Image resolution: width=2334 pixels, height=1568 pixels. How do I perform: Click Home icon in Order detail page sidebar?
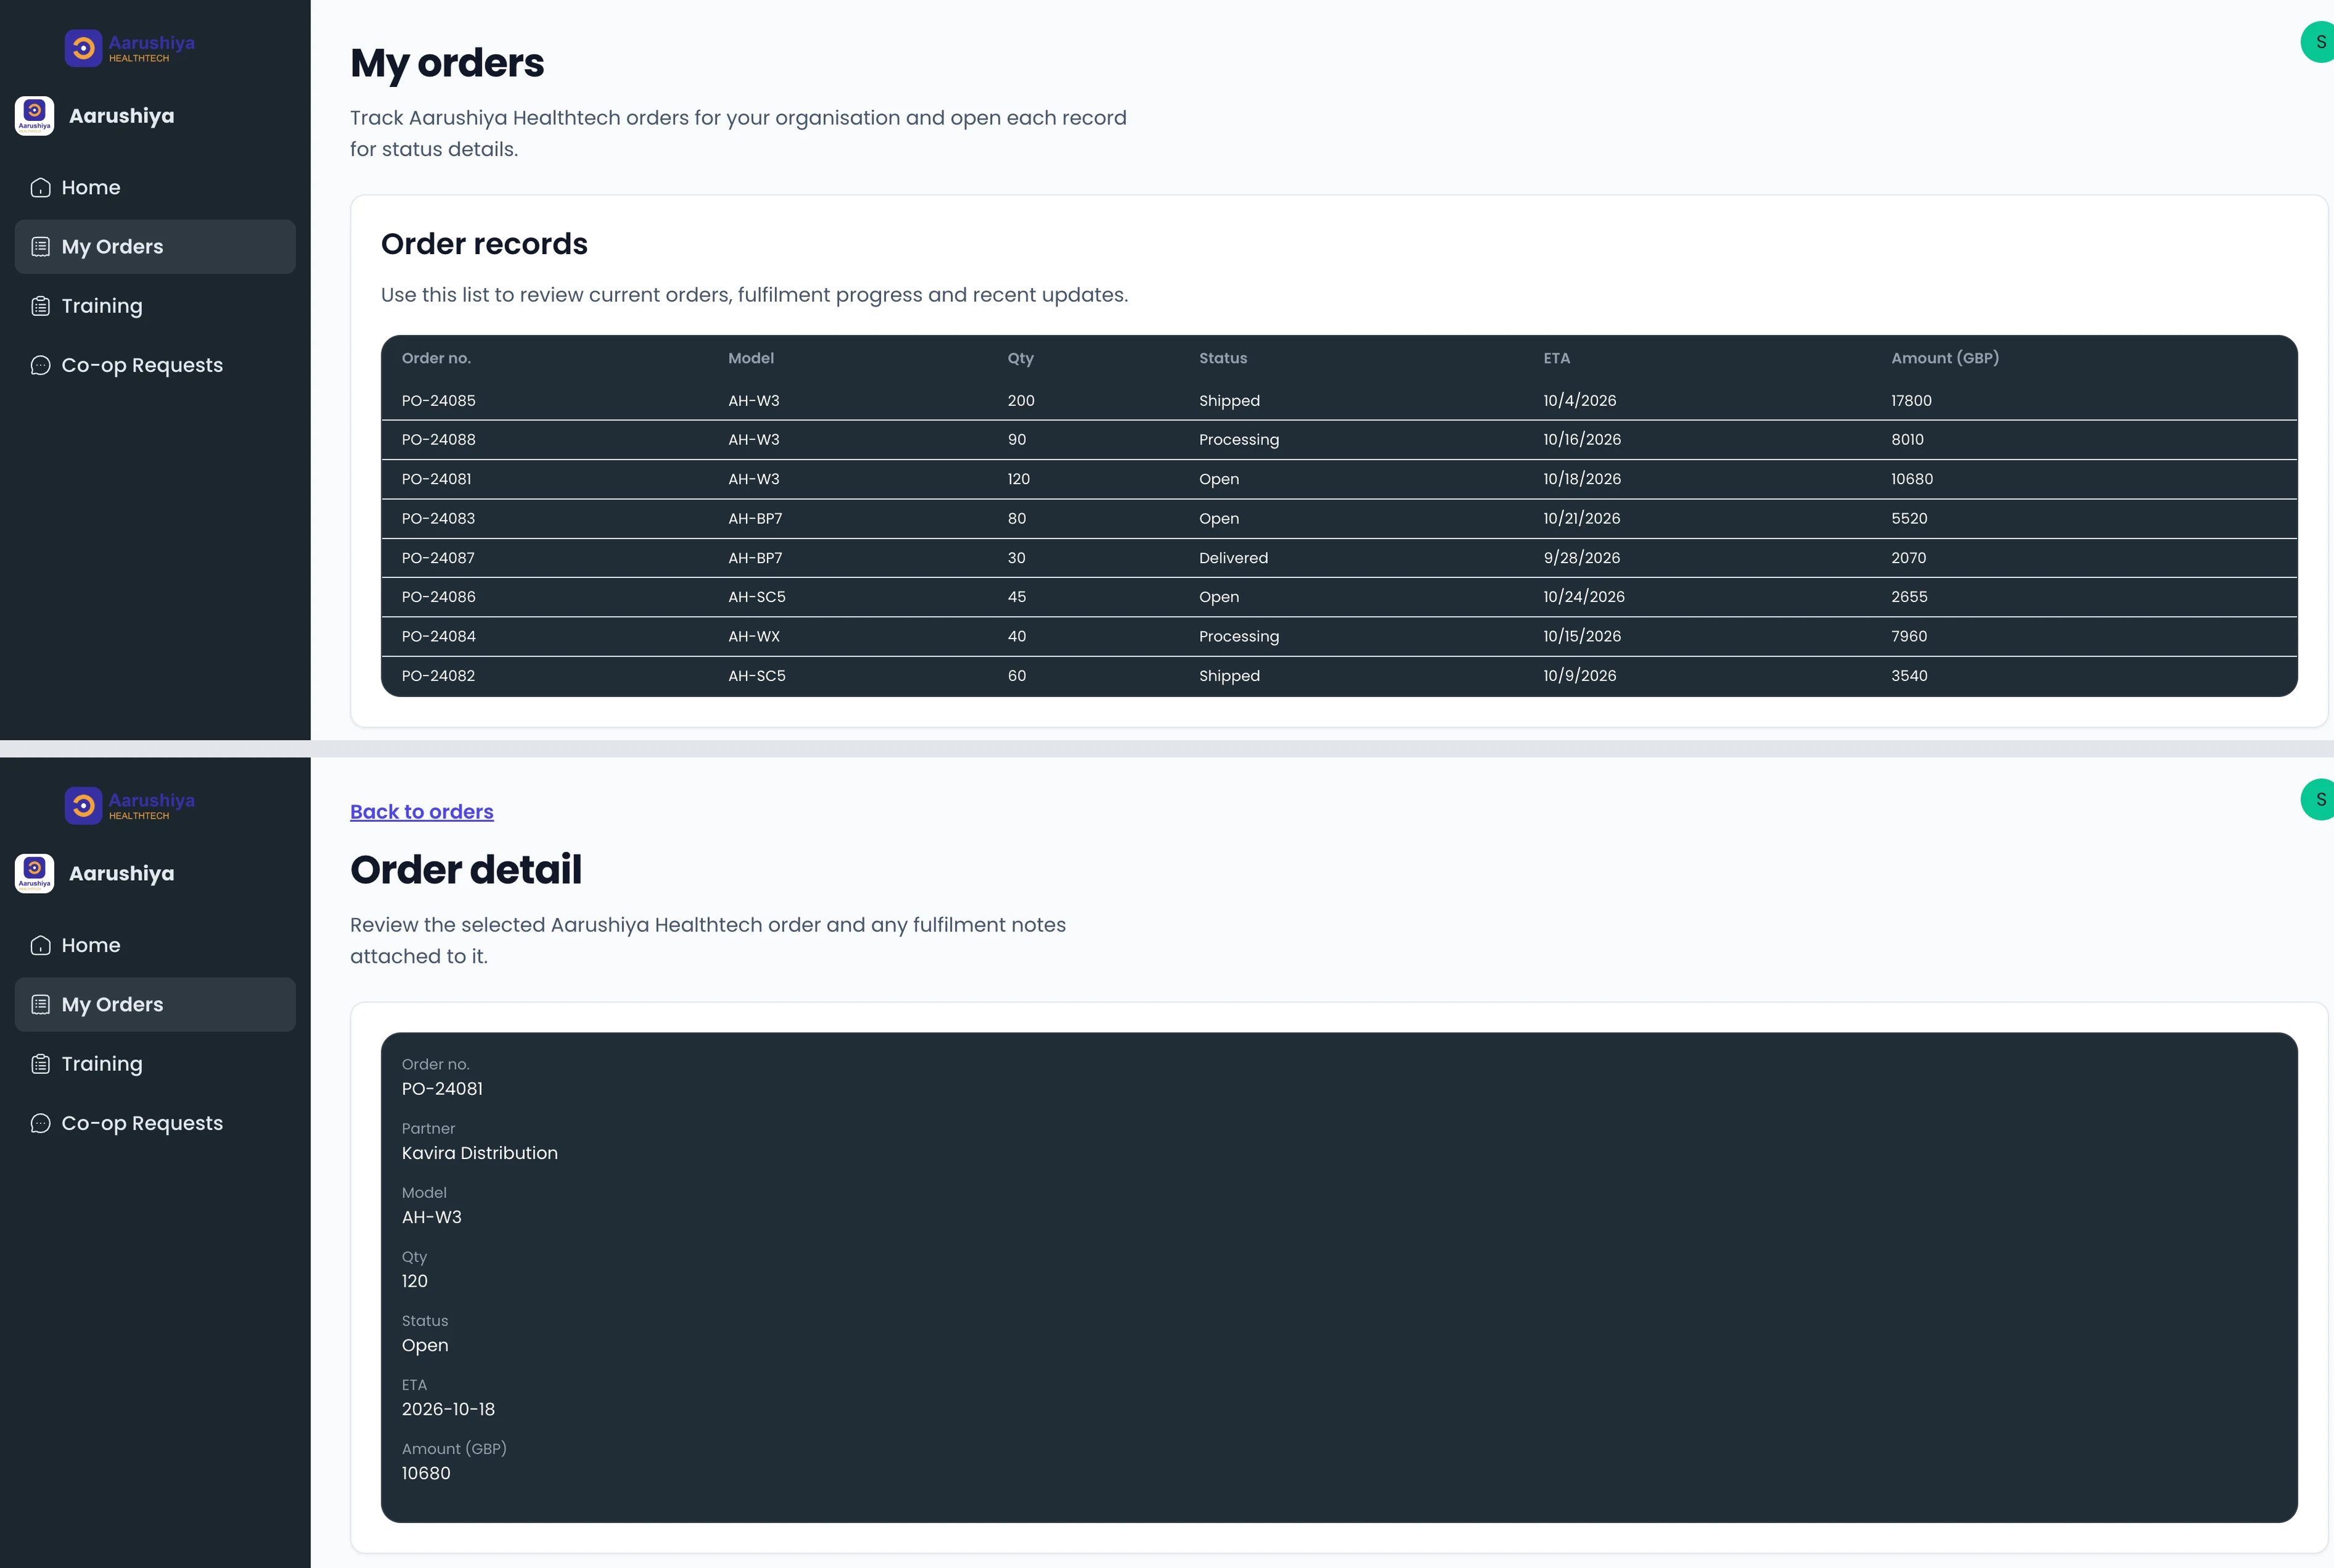point(40,946)
